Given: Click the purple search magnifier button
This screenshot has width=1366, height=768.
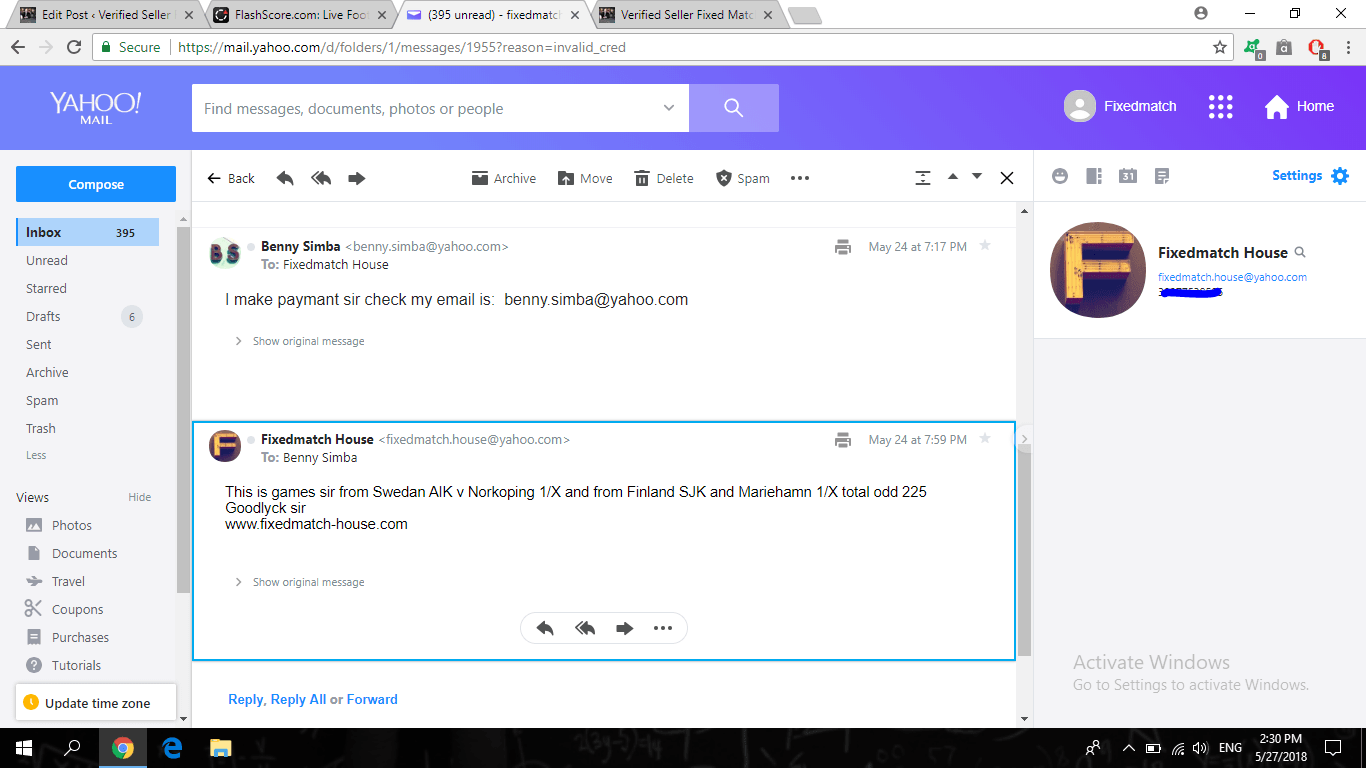Looking at the screenshot, I should click(734, 108).
